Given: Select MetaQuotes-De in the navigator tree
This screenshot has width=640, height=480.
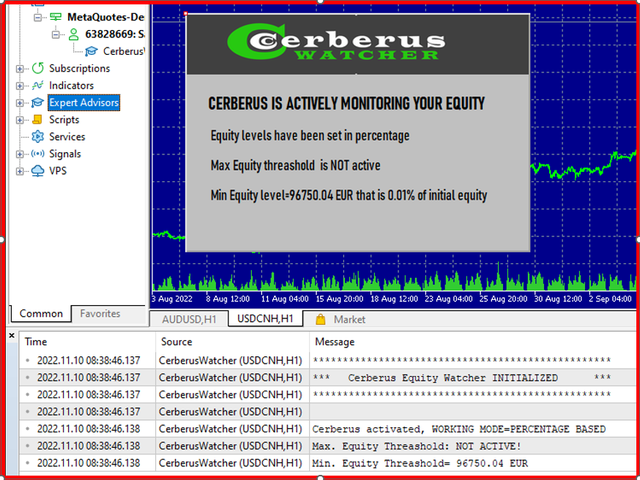Looking at the screenshot, I should pos(105,17).
